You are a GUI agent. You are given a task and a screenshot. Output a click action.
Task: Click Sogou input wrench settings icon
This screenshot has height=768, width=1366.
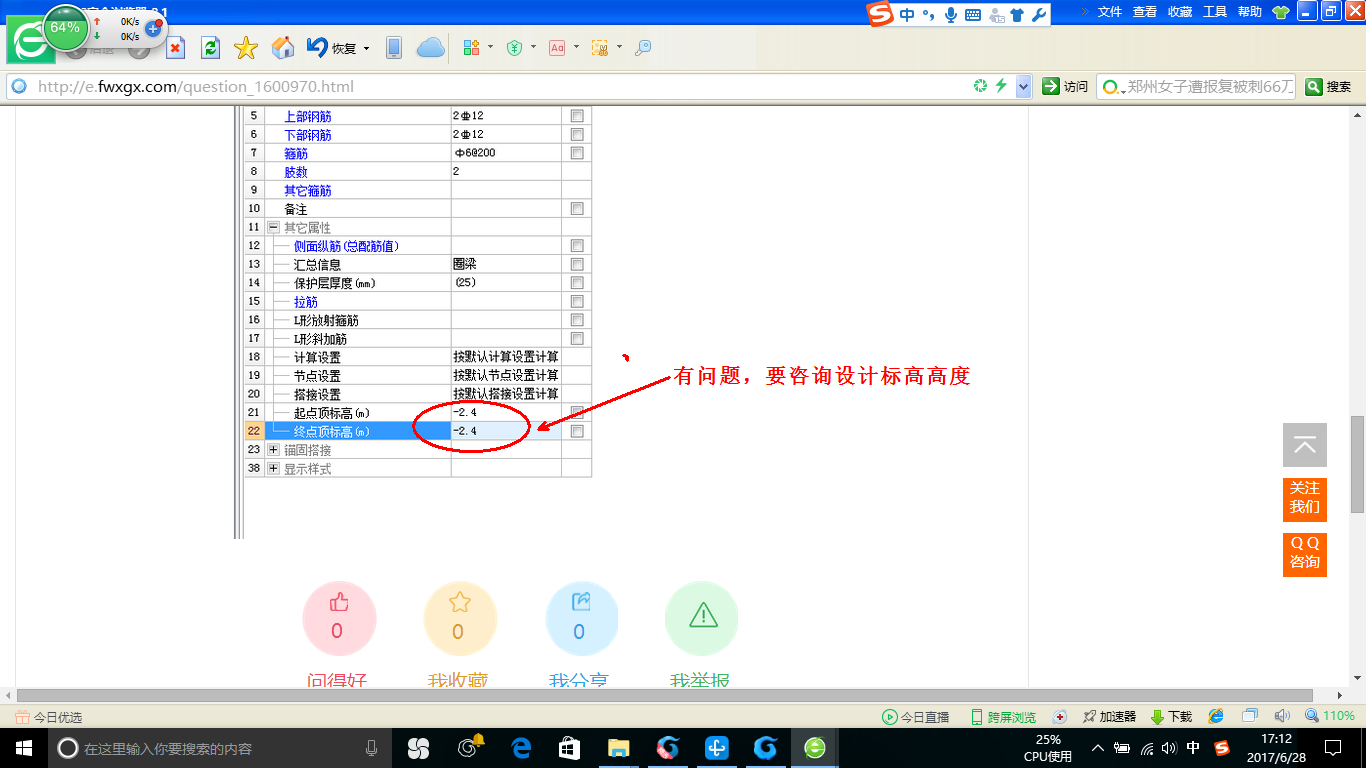1039,15
